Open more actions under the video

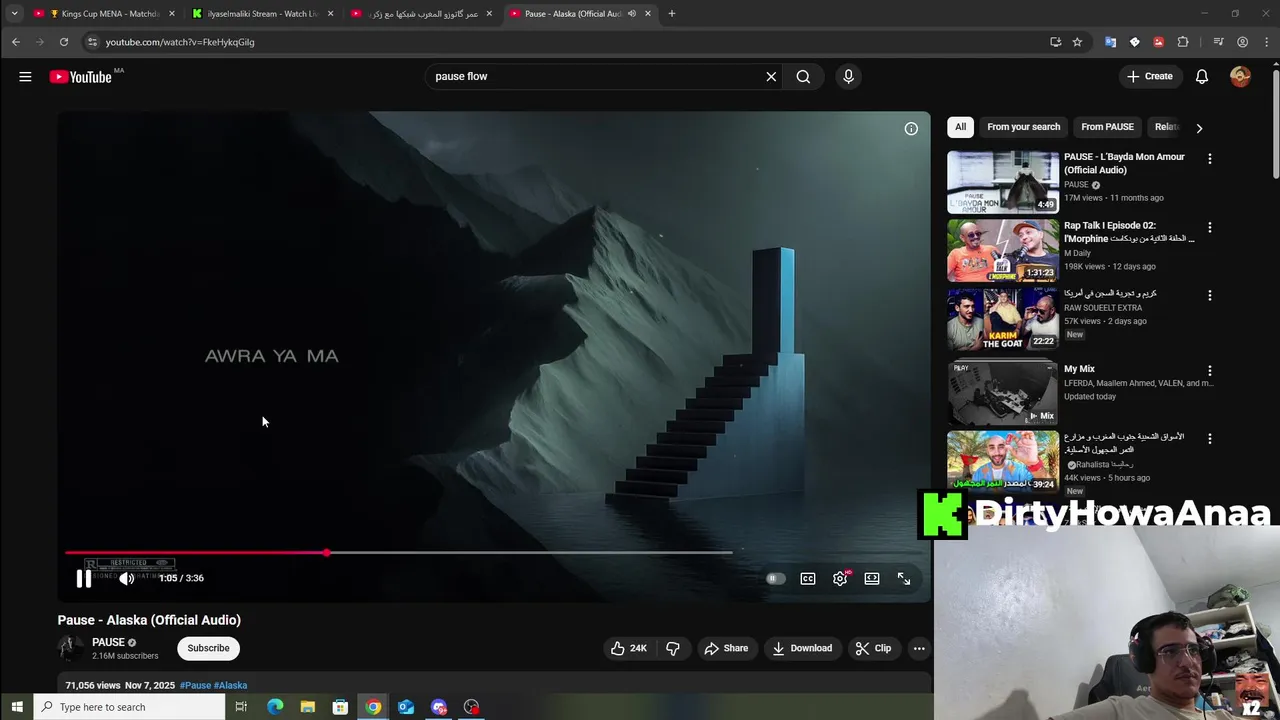click(919, 648)
